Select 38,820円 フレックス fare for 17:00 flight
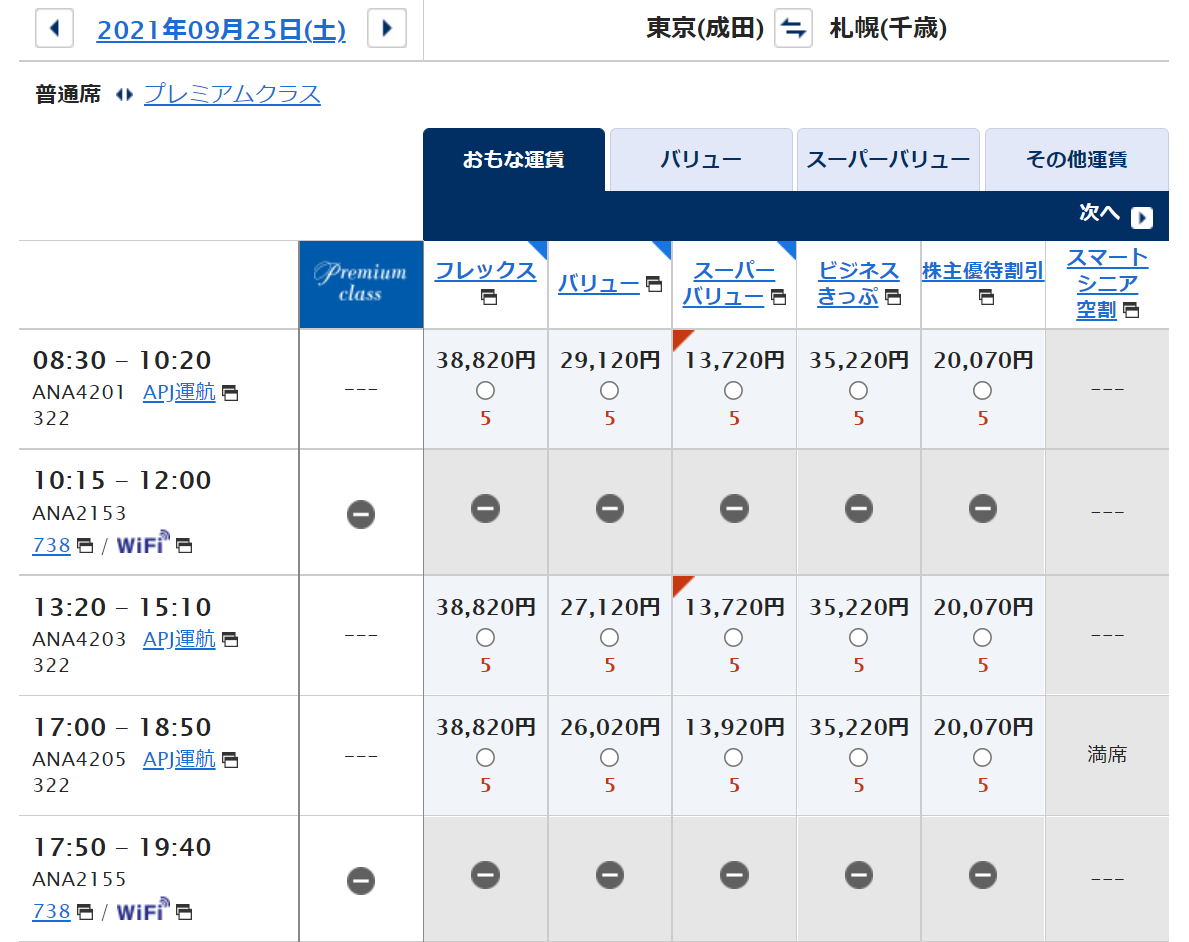The width and height of the screenshot is (1189, 942). click(485, 758)
